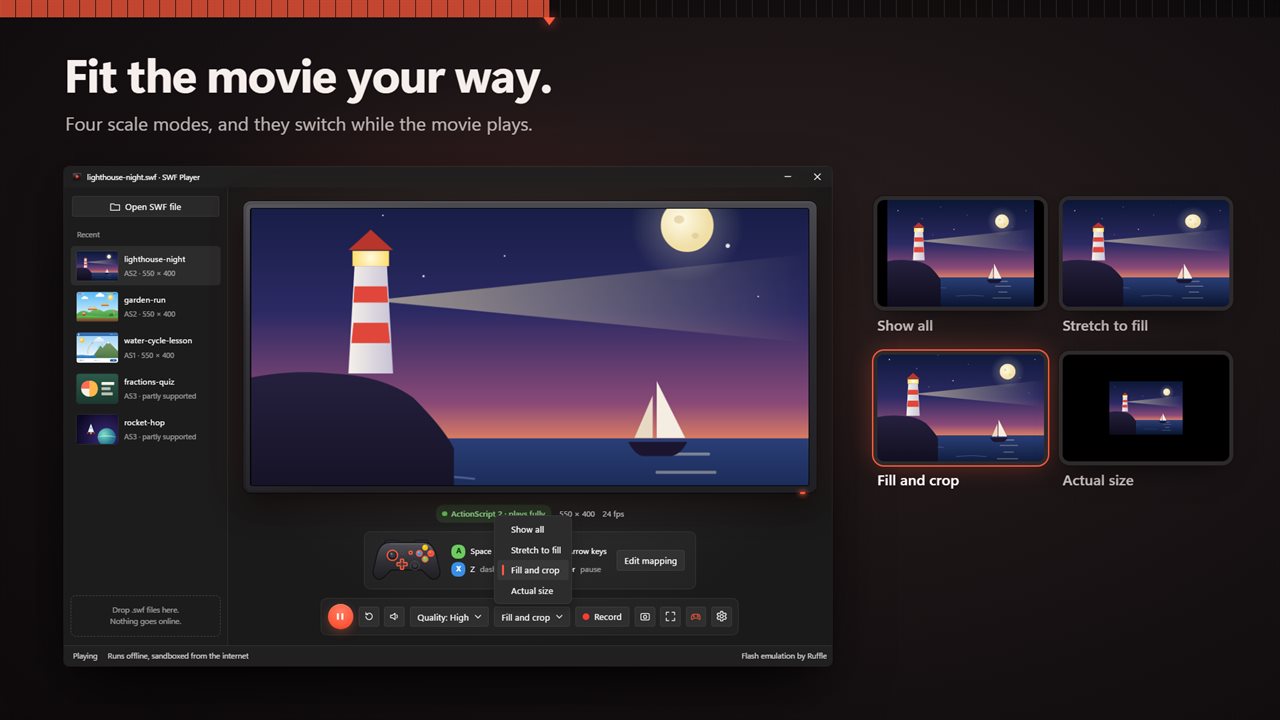Click the Playing status text
This screenshot has width=1280, height=720.
click(x=85, y=656)
